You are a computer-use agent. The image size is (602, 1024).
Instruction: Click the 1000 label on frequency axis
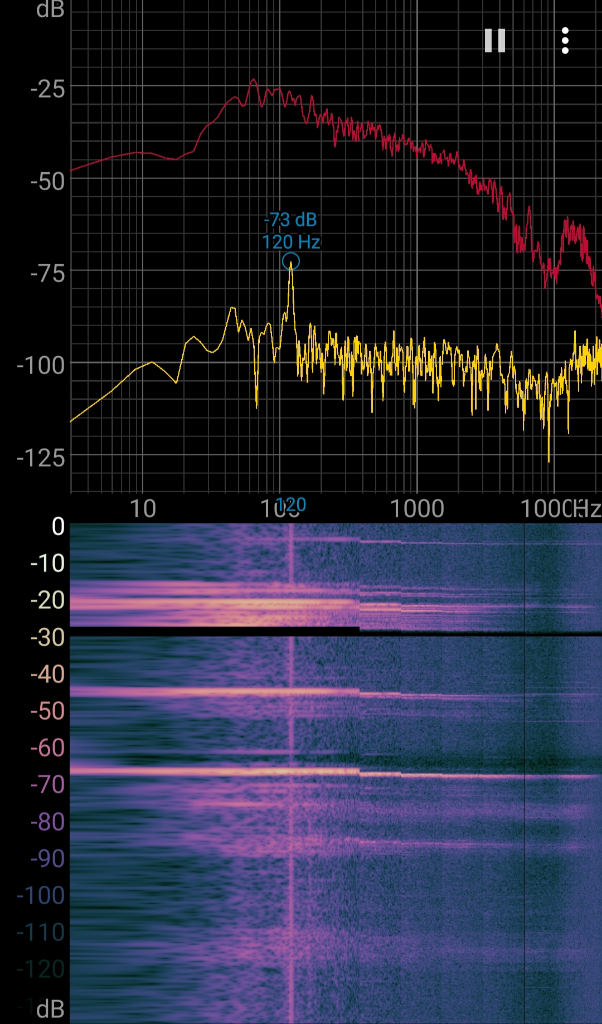coord(416,508)
